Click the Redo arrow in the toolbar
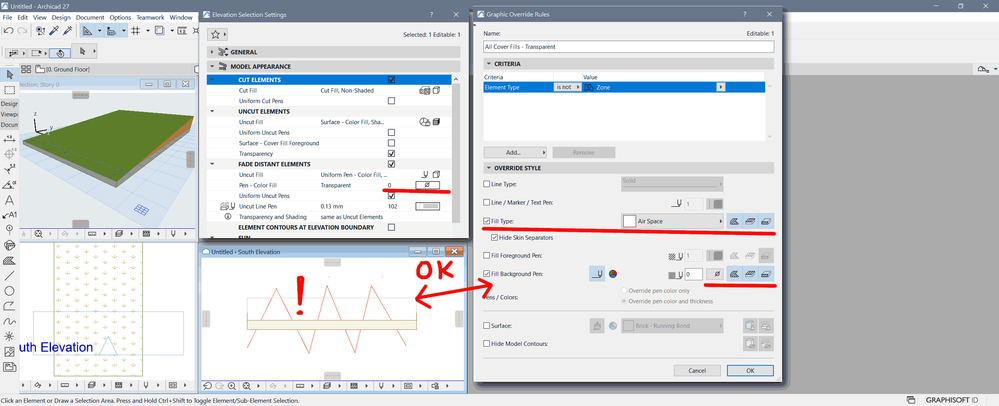 click(x=20, y=30)
